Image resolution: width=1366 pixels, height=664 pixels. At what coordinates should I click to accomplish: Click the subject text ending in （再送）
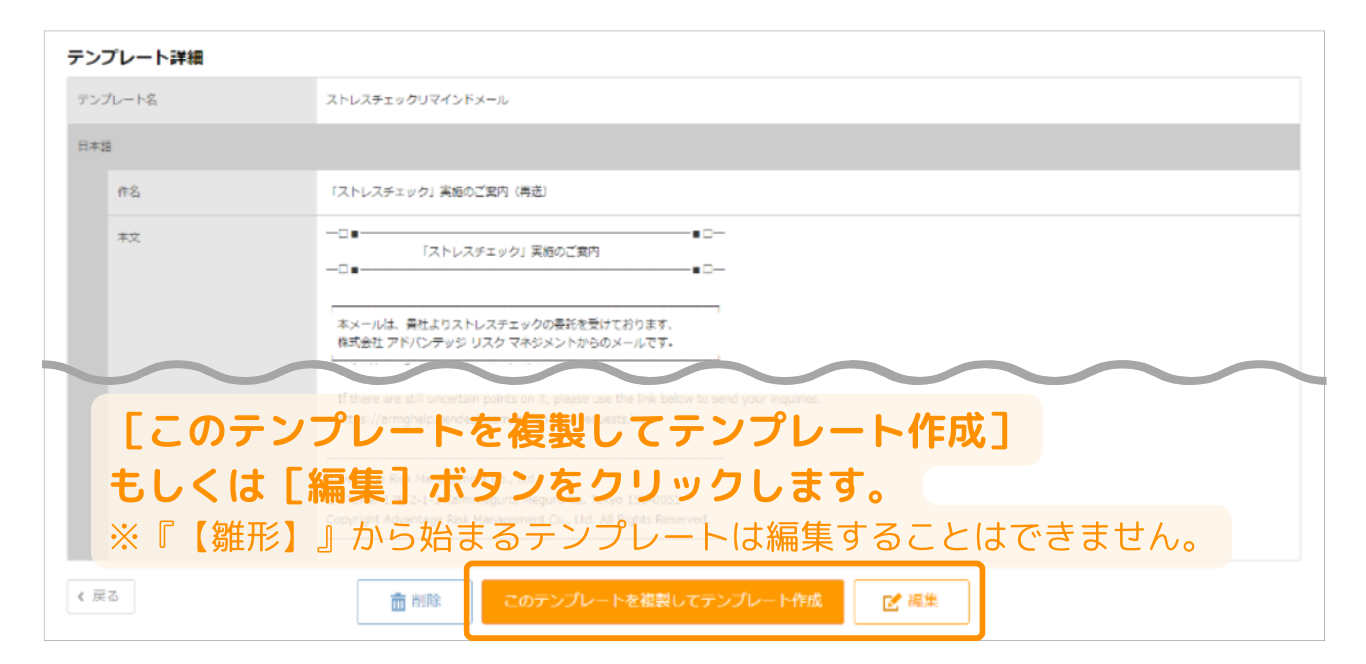[x=437, y=192]
